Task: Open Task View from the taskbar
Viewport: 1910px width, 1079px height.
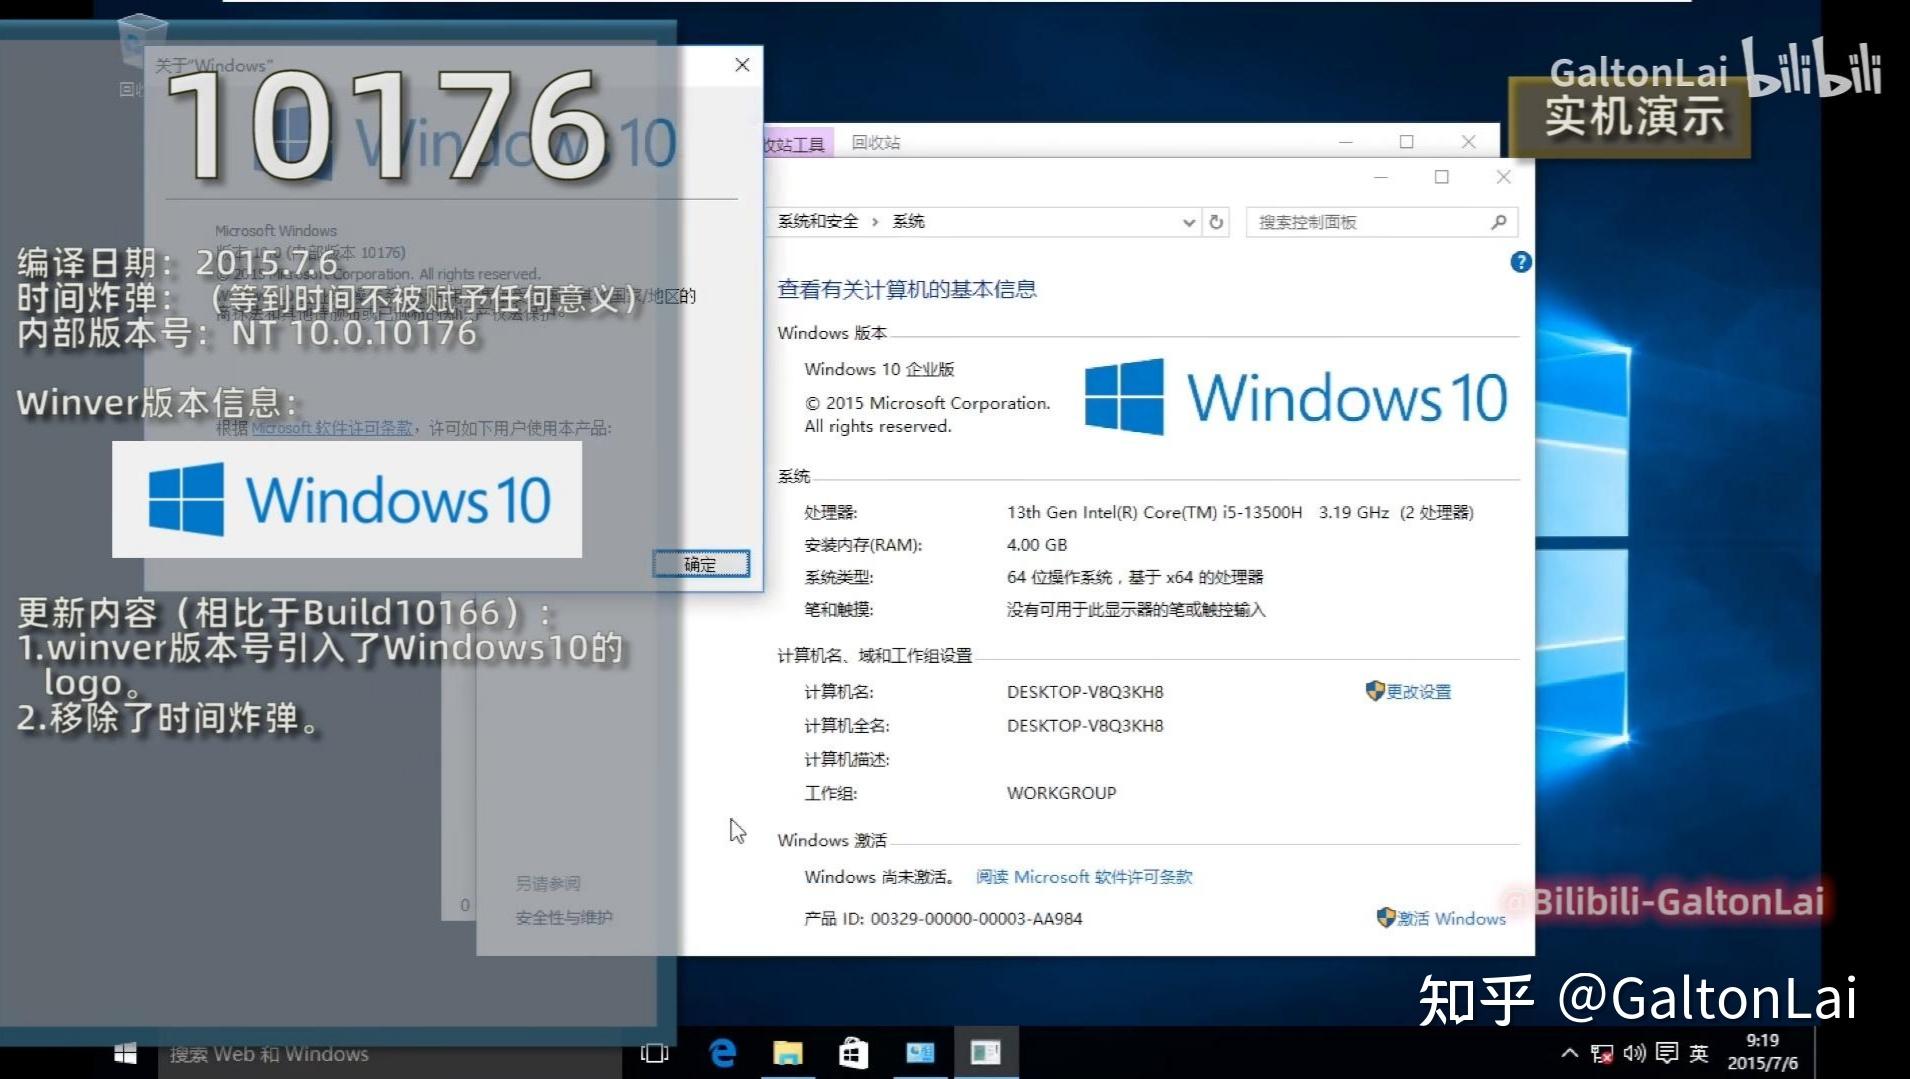Action: [x=654, y=1053]
